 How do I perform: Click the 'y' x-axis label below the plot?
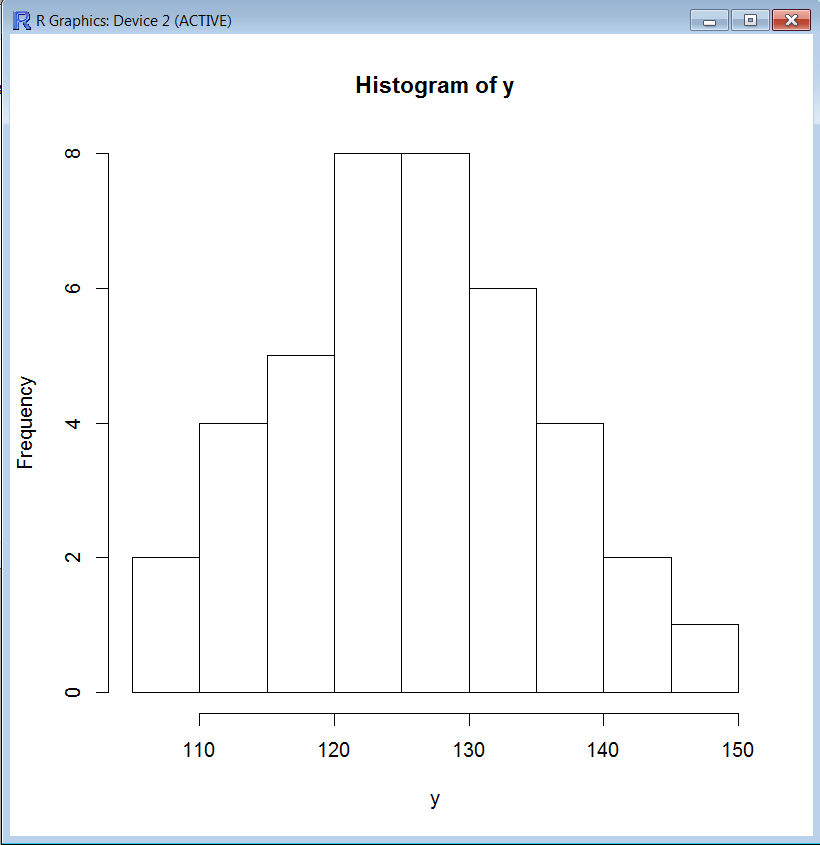pos(434,798)
